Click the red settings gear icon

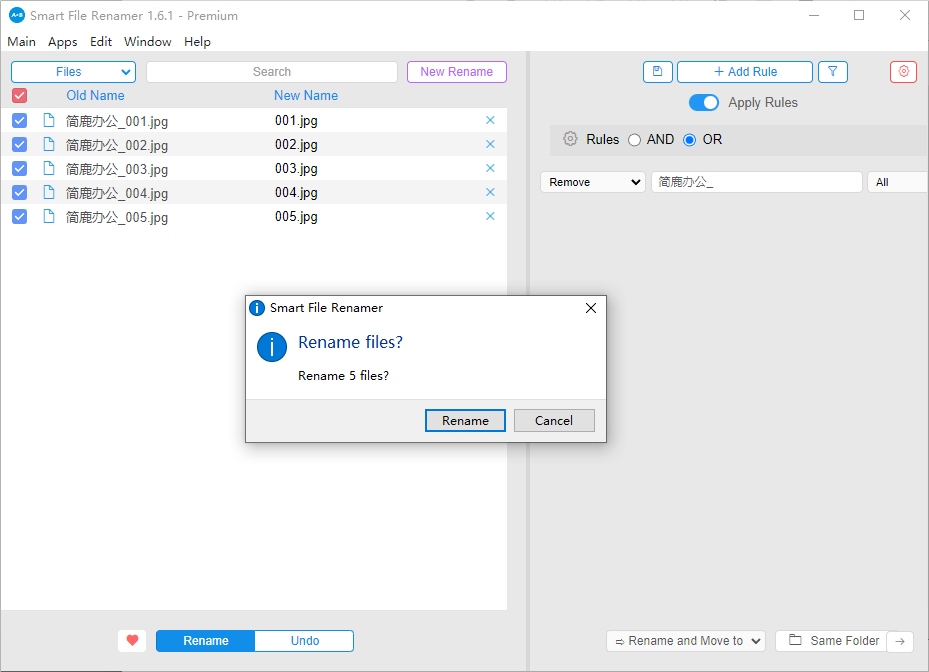(x=903, y=72)
